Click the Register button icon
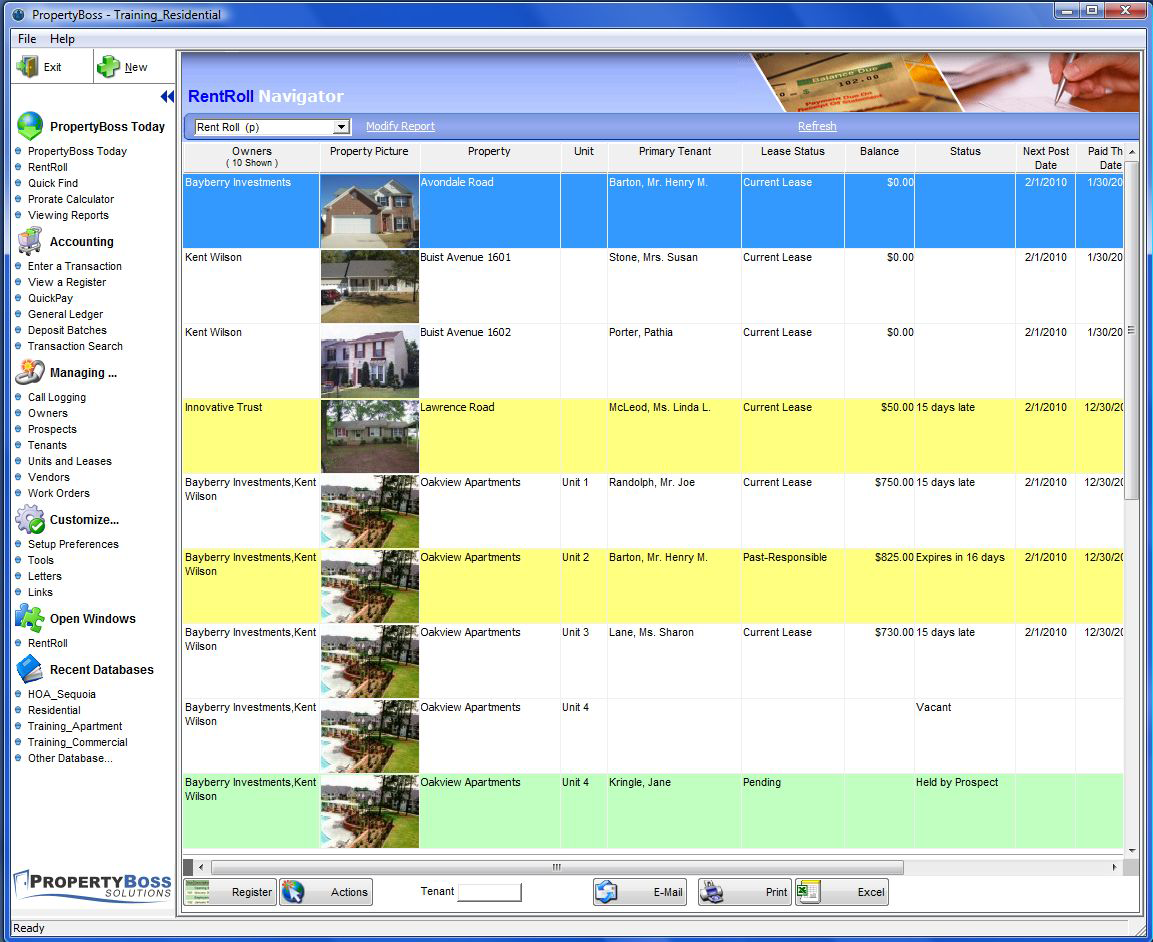This screenshot has width=1153, height=942. 197,892
